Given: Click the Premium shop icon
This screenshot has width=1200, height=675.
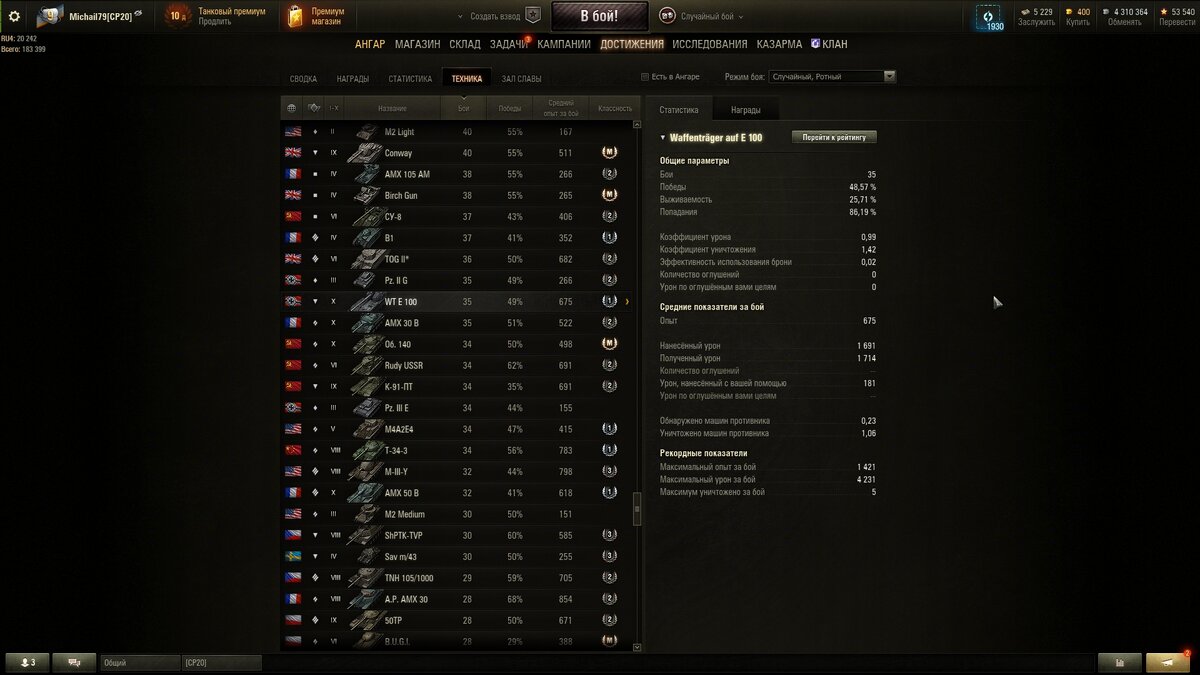Looking at the screenshot, I should pyautogui.click(x=295, y=16).
